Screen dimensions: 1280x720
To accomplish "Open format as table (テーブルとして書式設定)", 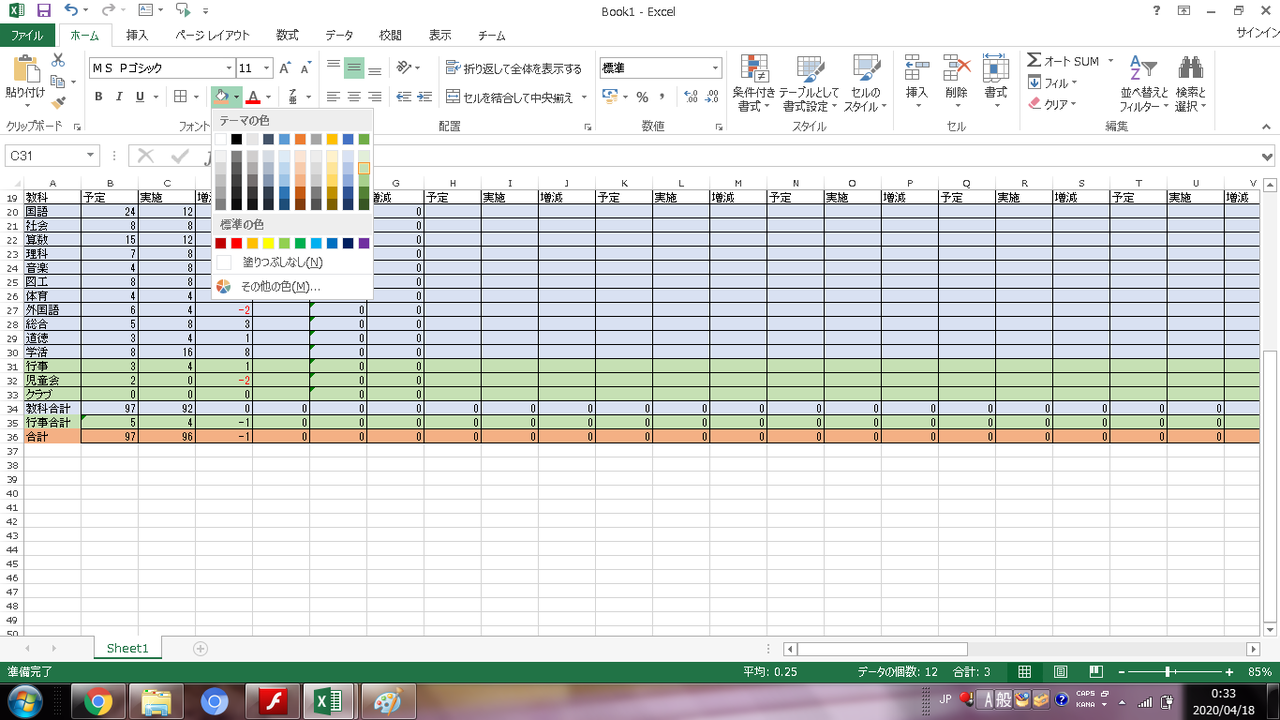I will click(810, 82).
